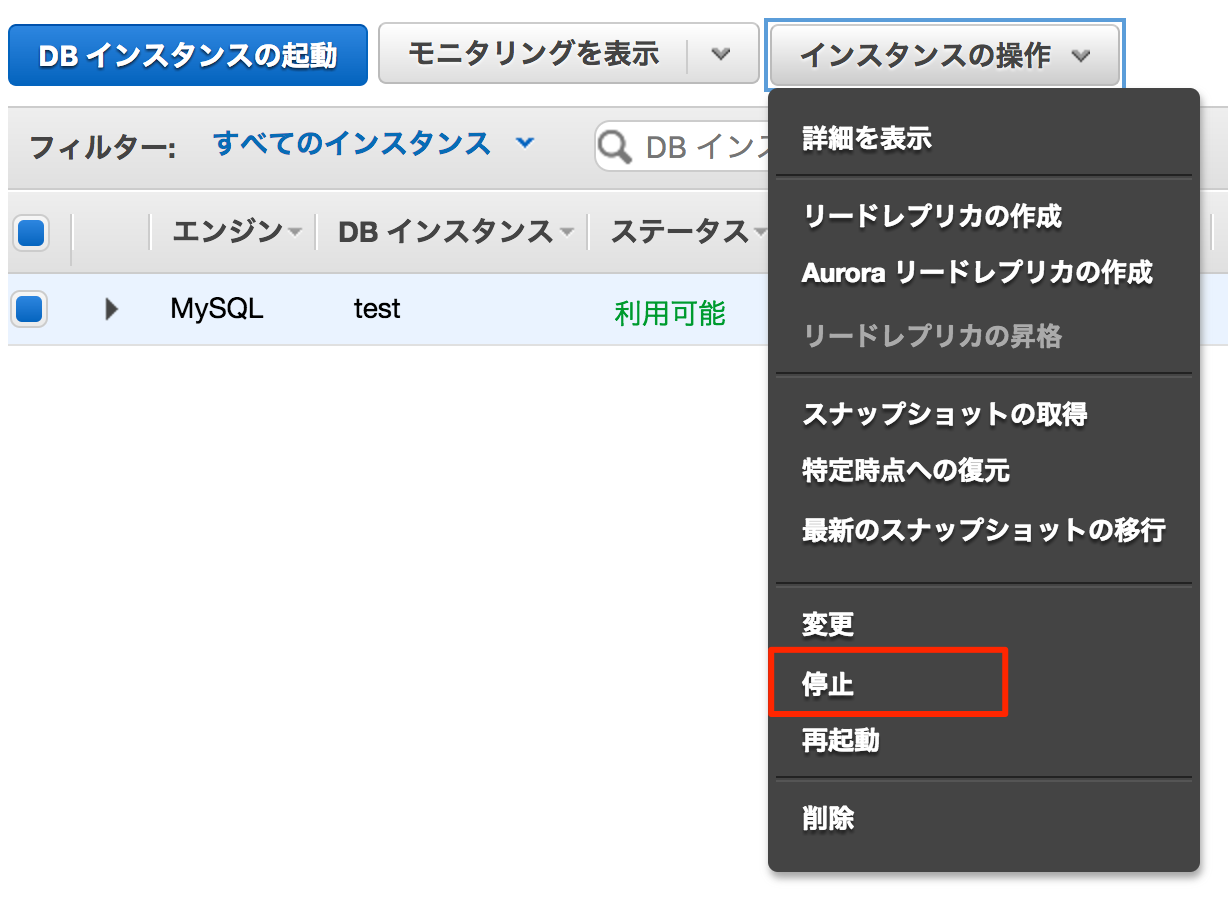
Task: Expand the test instance row details triangle
Action: pos(112,310)
